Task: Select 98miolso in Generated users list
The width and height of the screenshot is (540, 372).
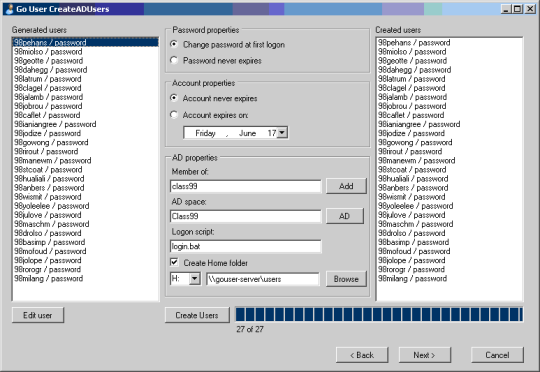Action: pos(85,52)
